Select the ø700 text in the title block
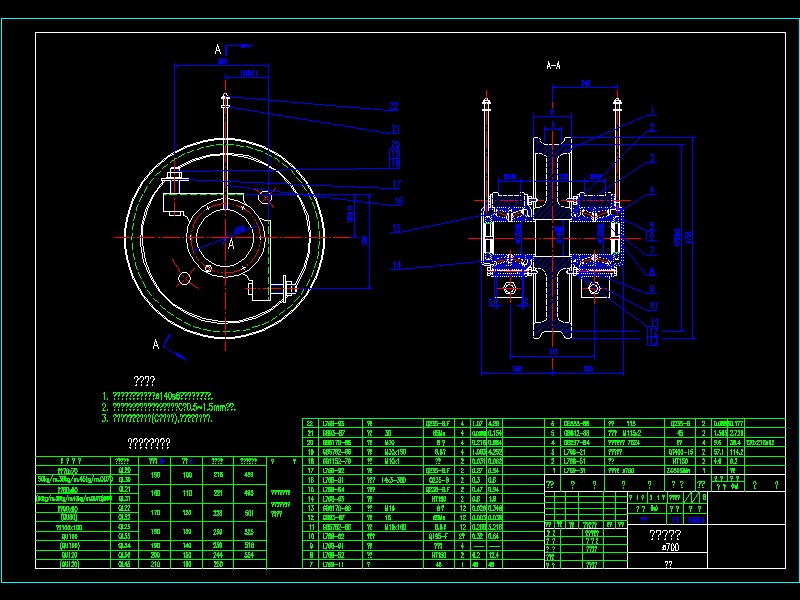Viewport: 800px width, 600px height. 667,547
